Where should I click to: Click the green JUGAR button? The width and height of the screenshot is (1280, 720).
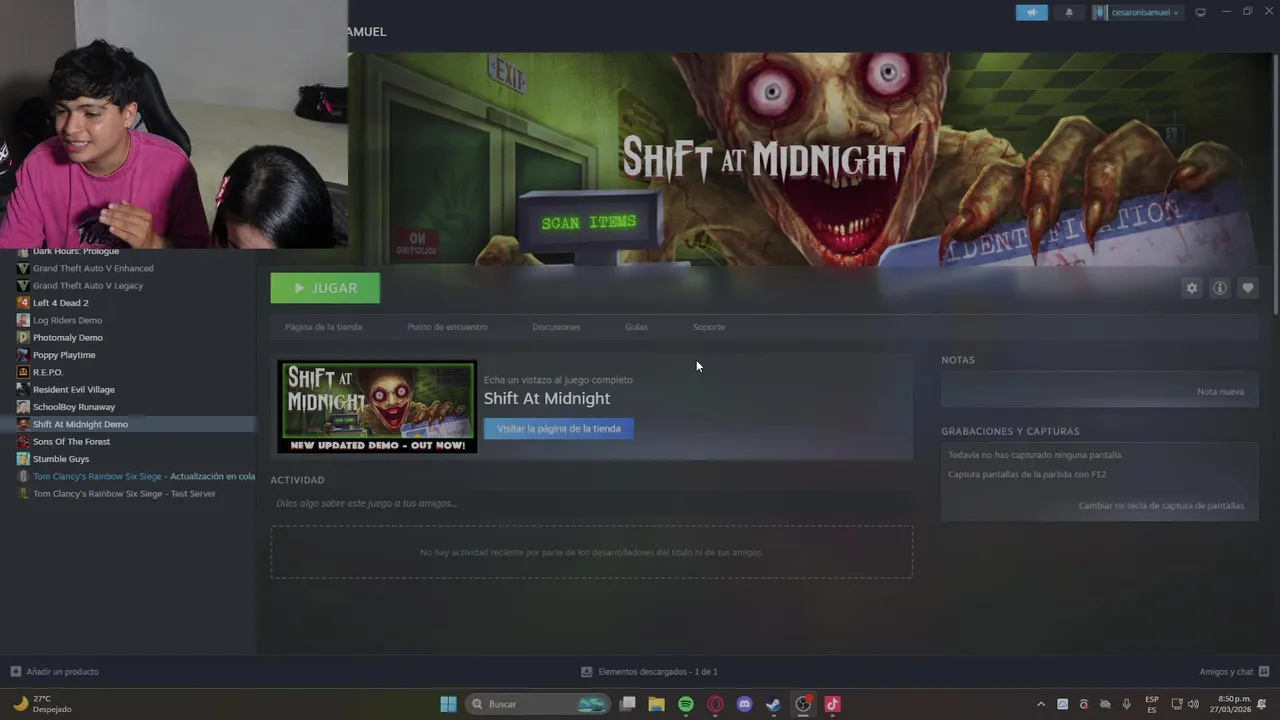click(x=325, y=288)
